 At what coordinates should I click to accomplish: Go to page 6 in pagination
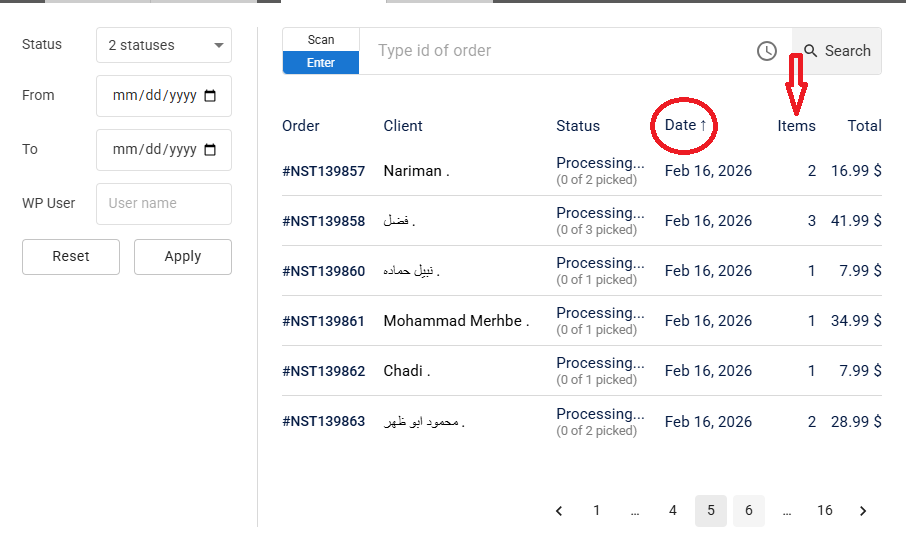749,511
